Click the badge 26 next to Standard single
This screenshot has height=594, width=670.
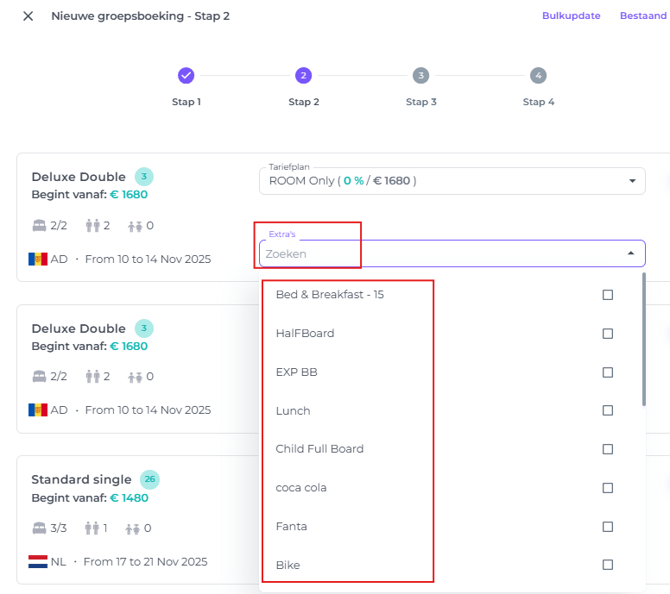click(x=150, y=479)
